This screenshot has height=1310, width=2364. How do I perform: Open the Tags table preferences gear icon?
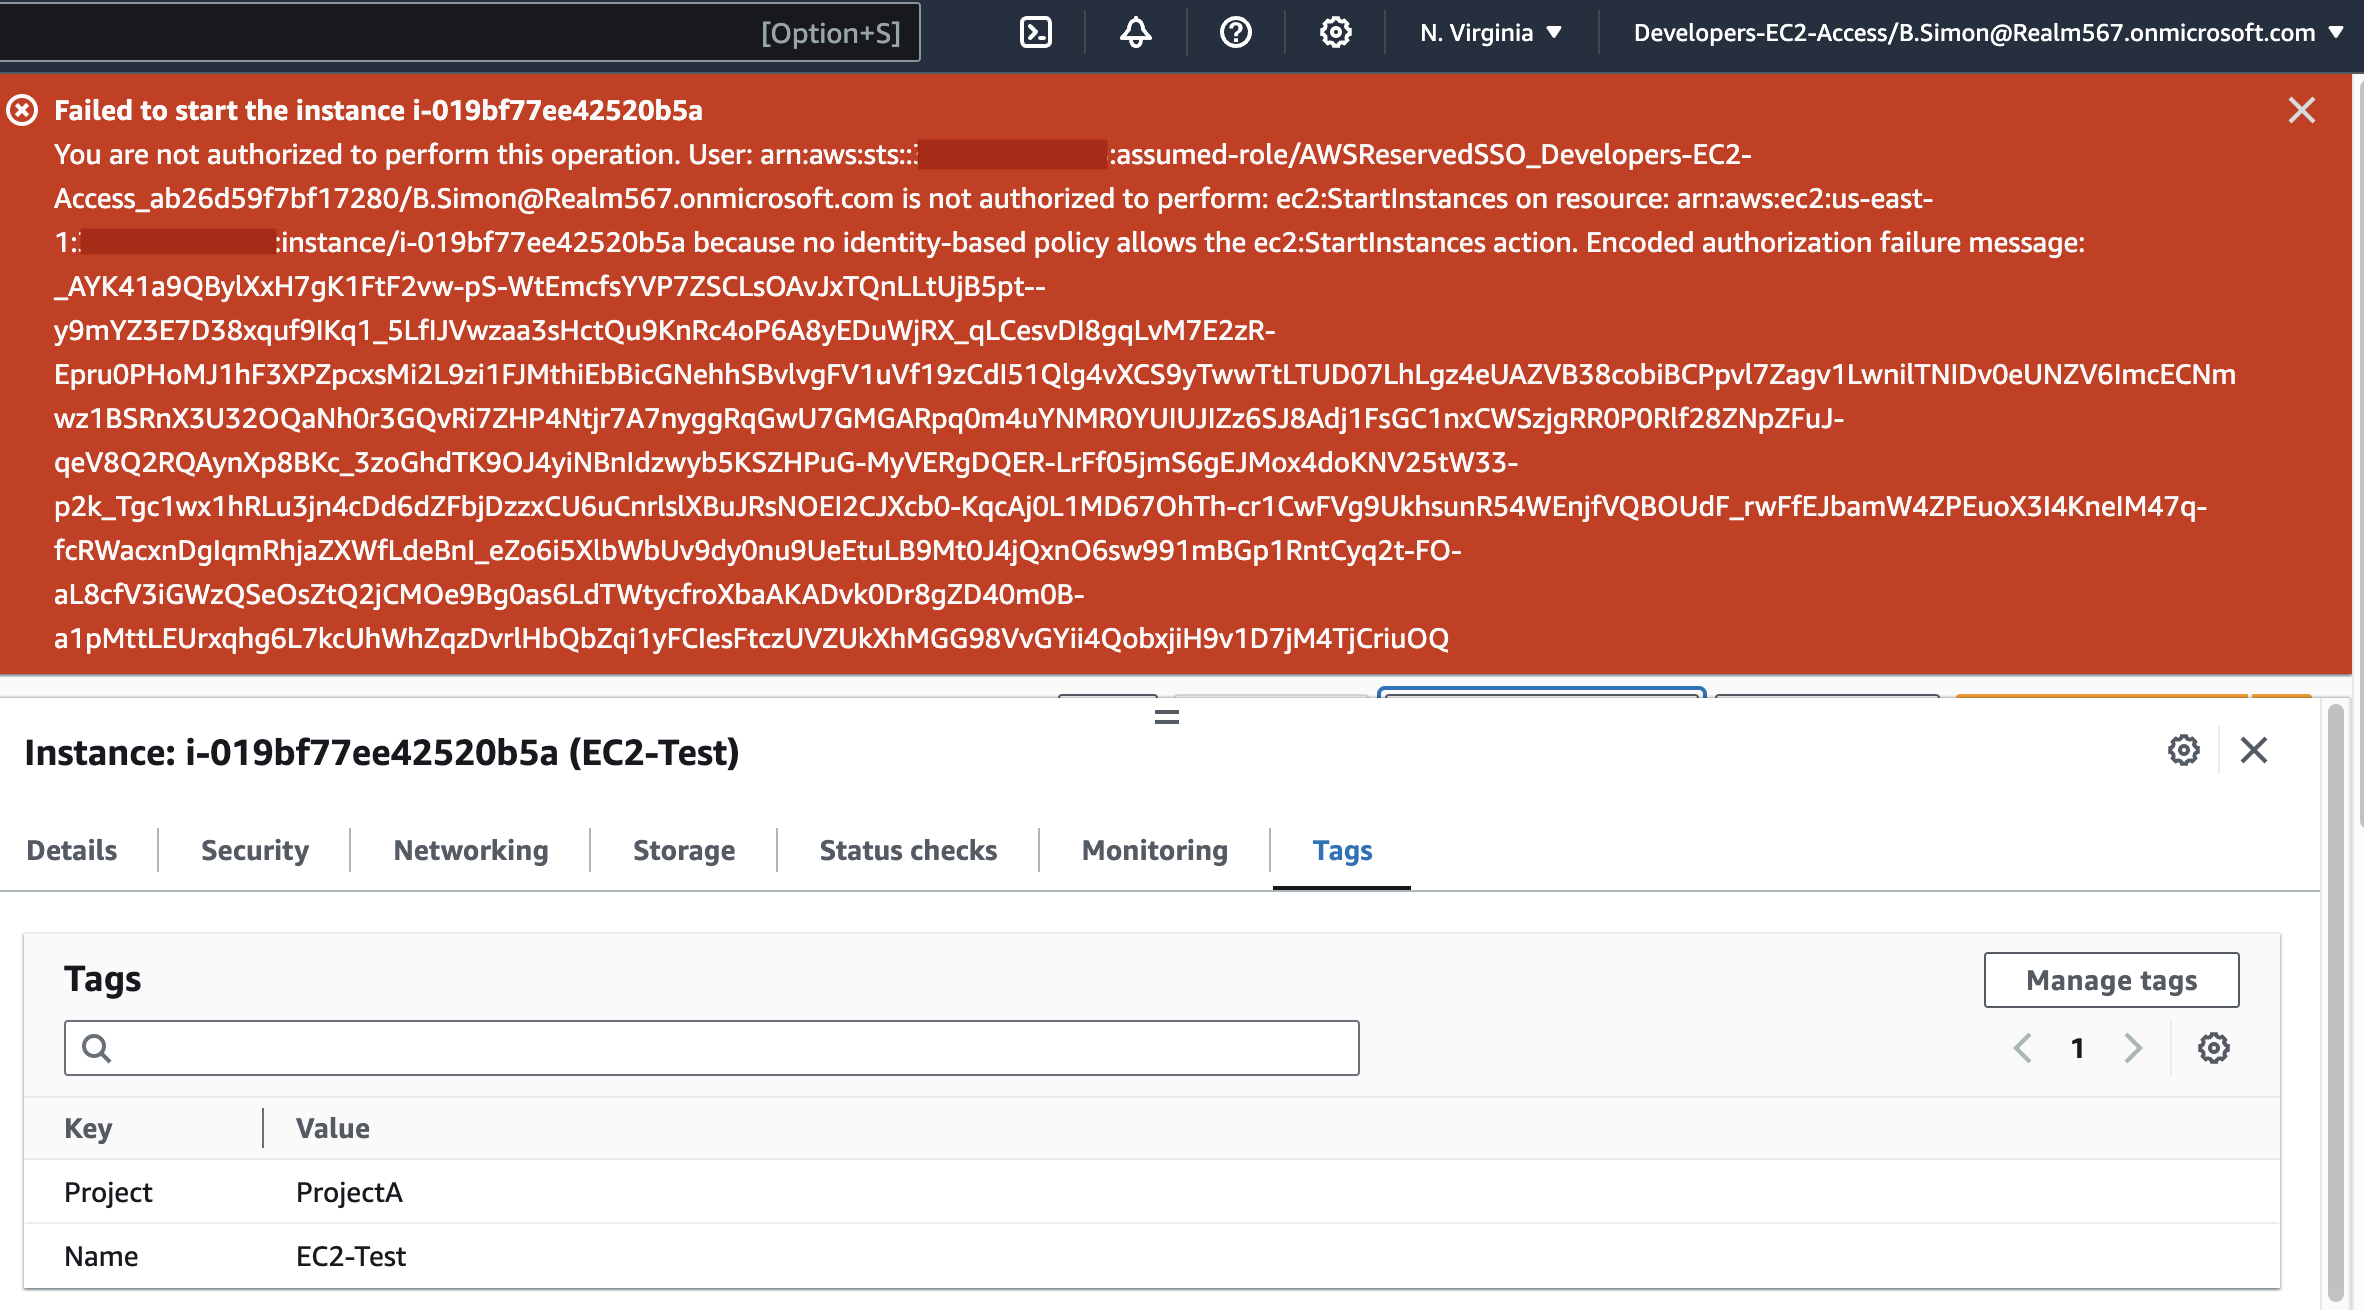[2213, 1048]
